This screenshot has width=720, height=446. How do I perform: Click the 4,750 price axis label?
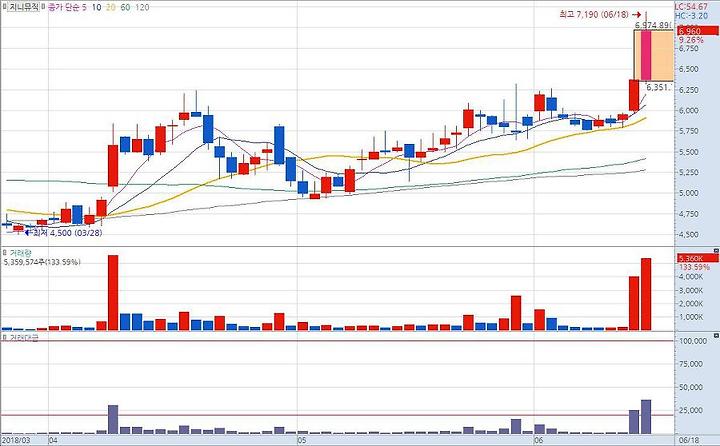[x=689, y=214]
